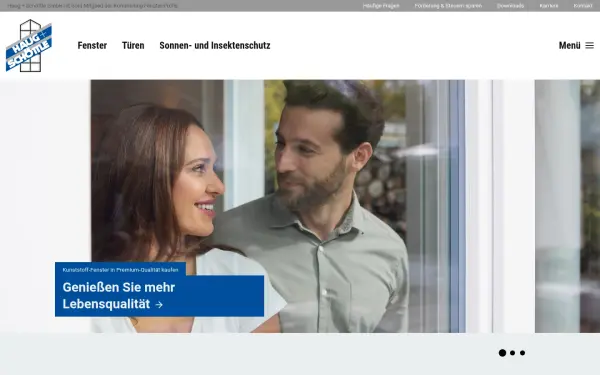Select the third slider dot

522,353
